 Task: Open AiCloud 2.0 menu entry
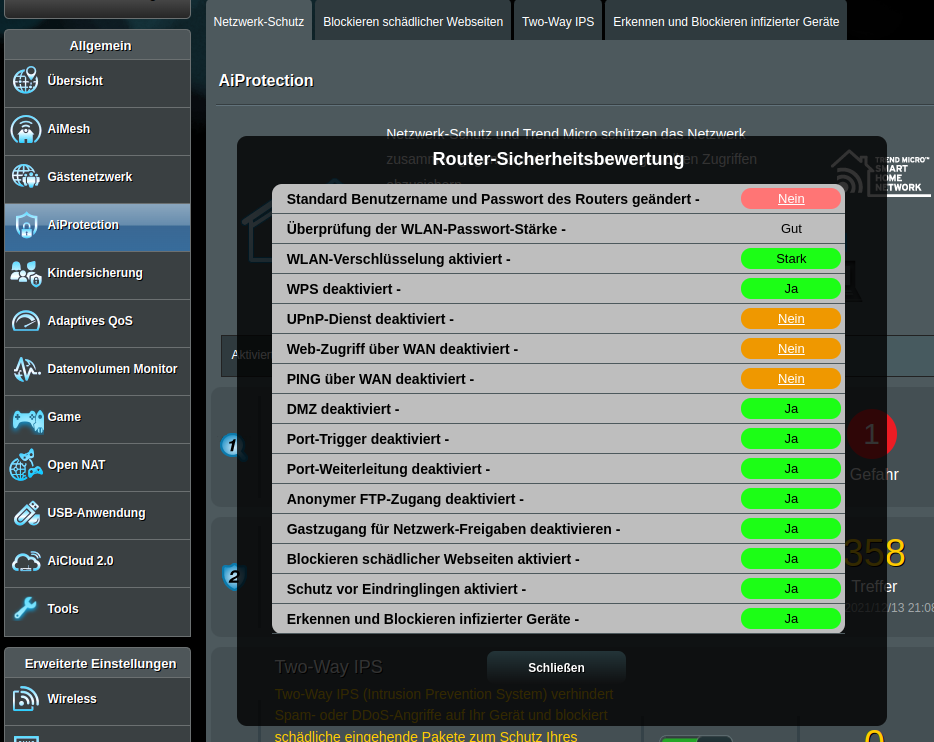(x=98, y=563)
